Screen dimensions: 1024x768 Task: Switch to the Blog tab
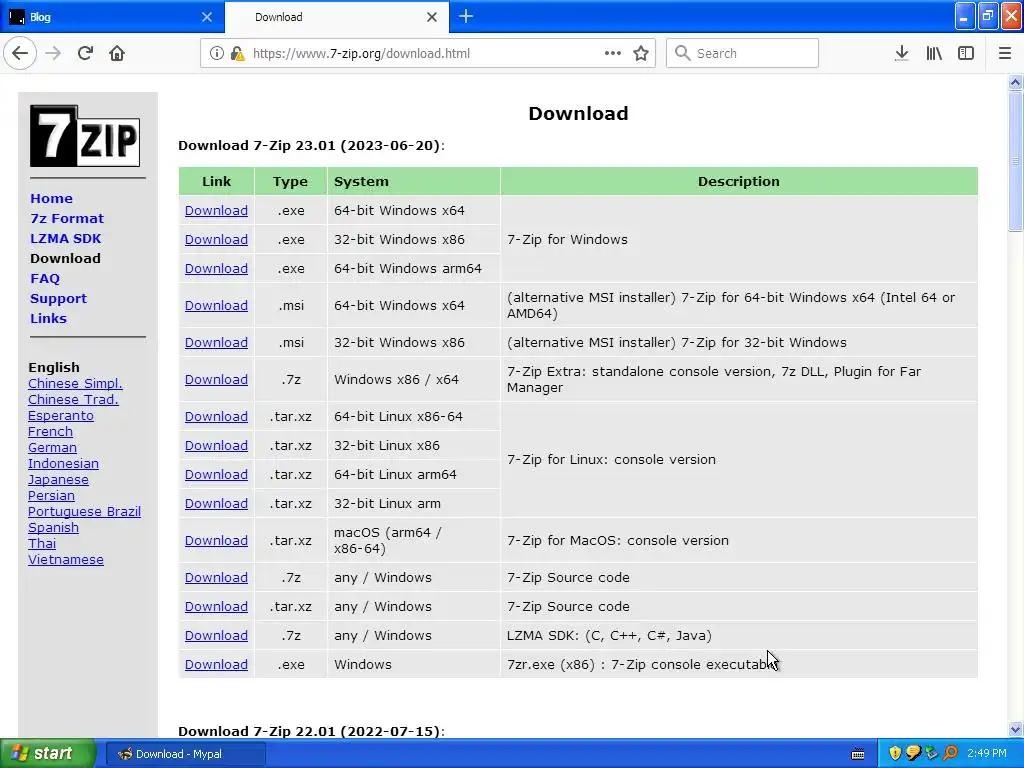(x=111, y=17)
